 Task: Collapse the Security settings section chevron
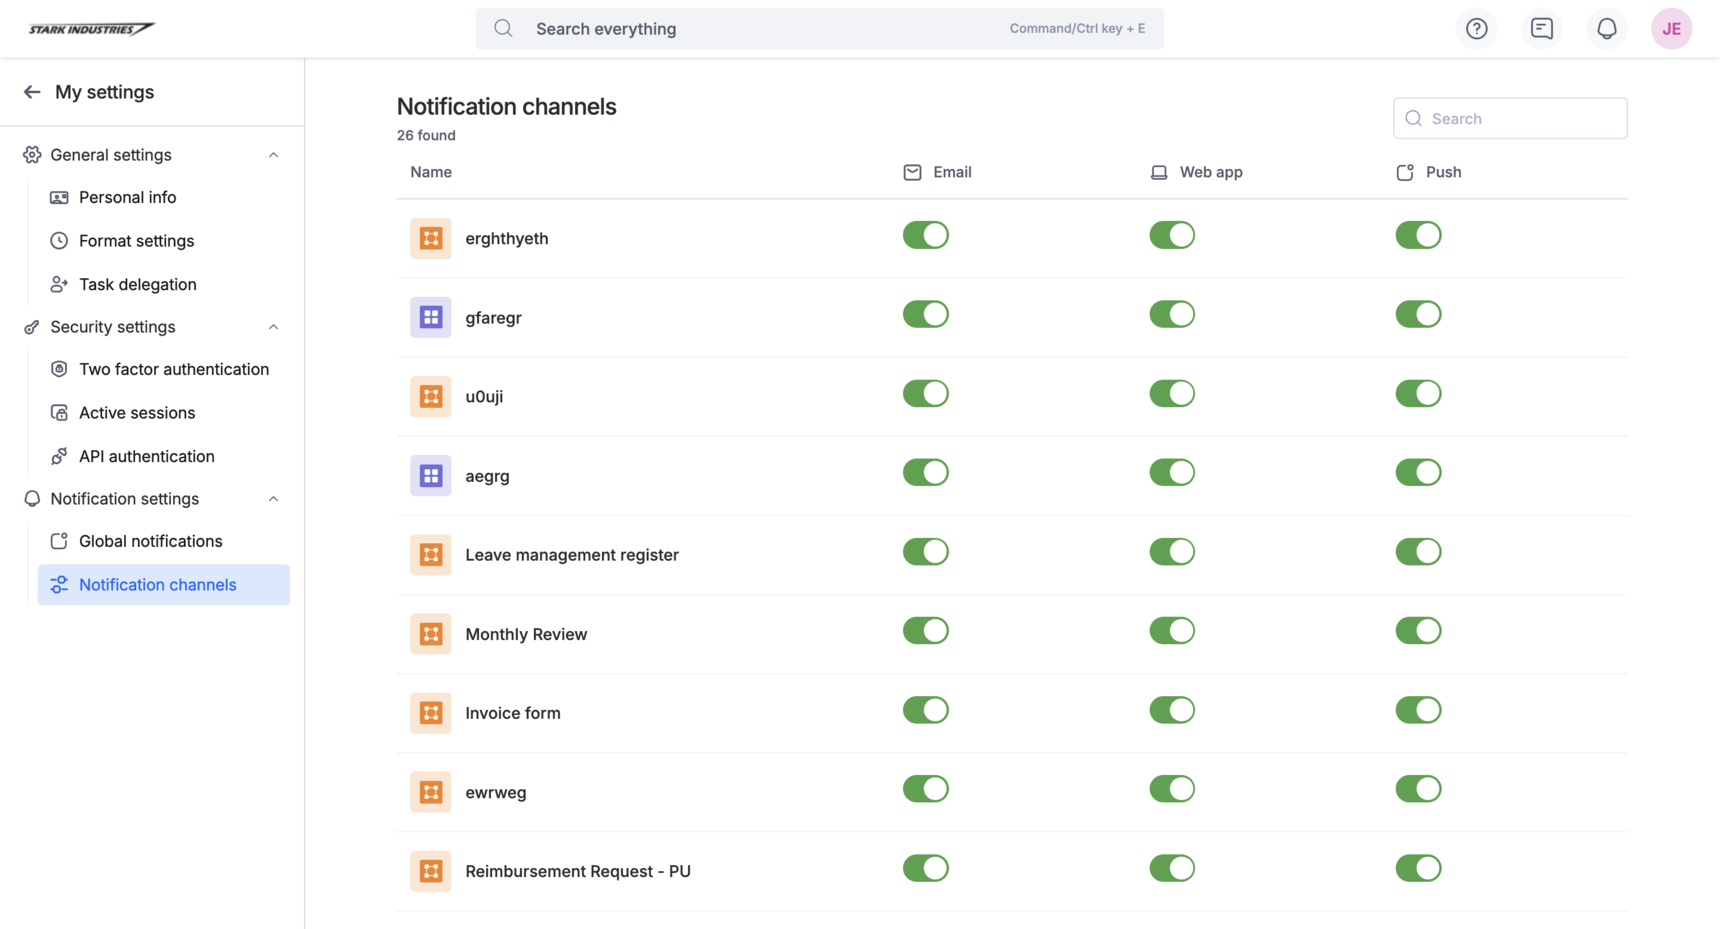tap(273, 327)
